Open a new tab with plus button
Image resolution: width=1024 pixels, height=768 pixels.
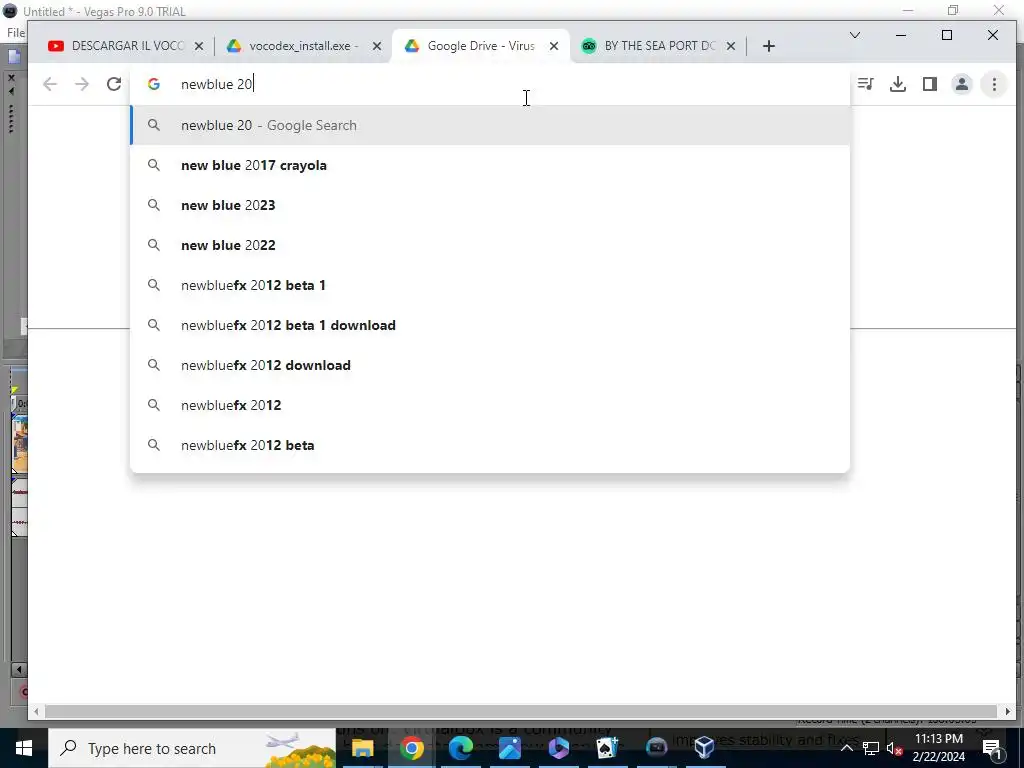(x=769, y=46)
